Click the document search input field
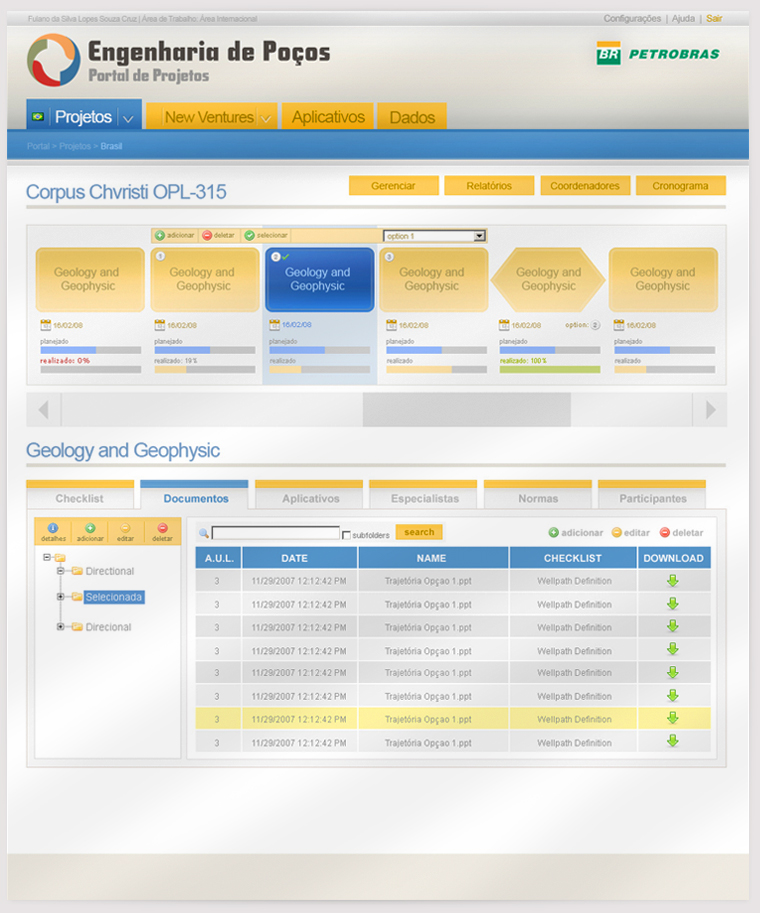 tap(275, 533)
